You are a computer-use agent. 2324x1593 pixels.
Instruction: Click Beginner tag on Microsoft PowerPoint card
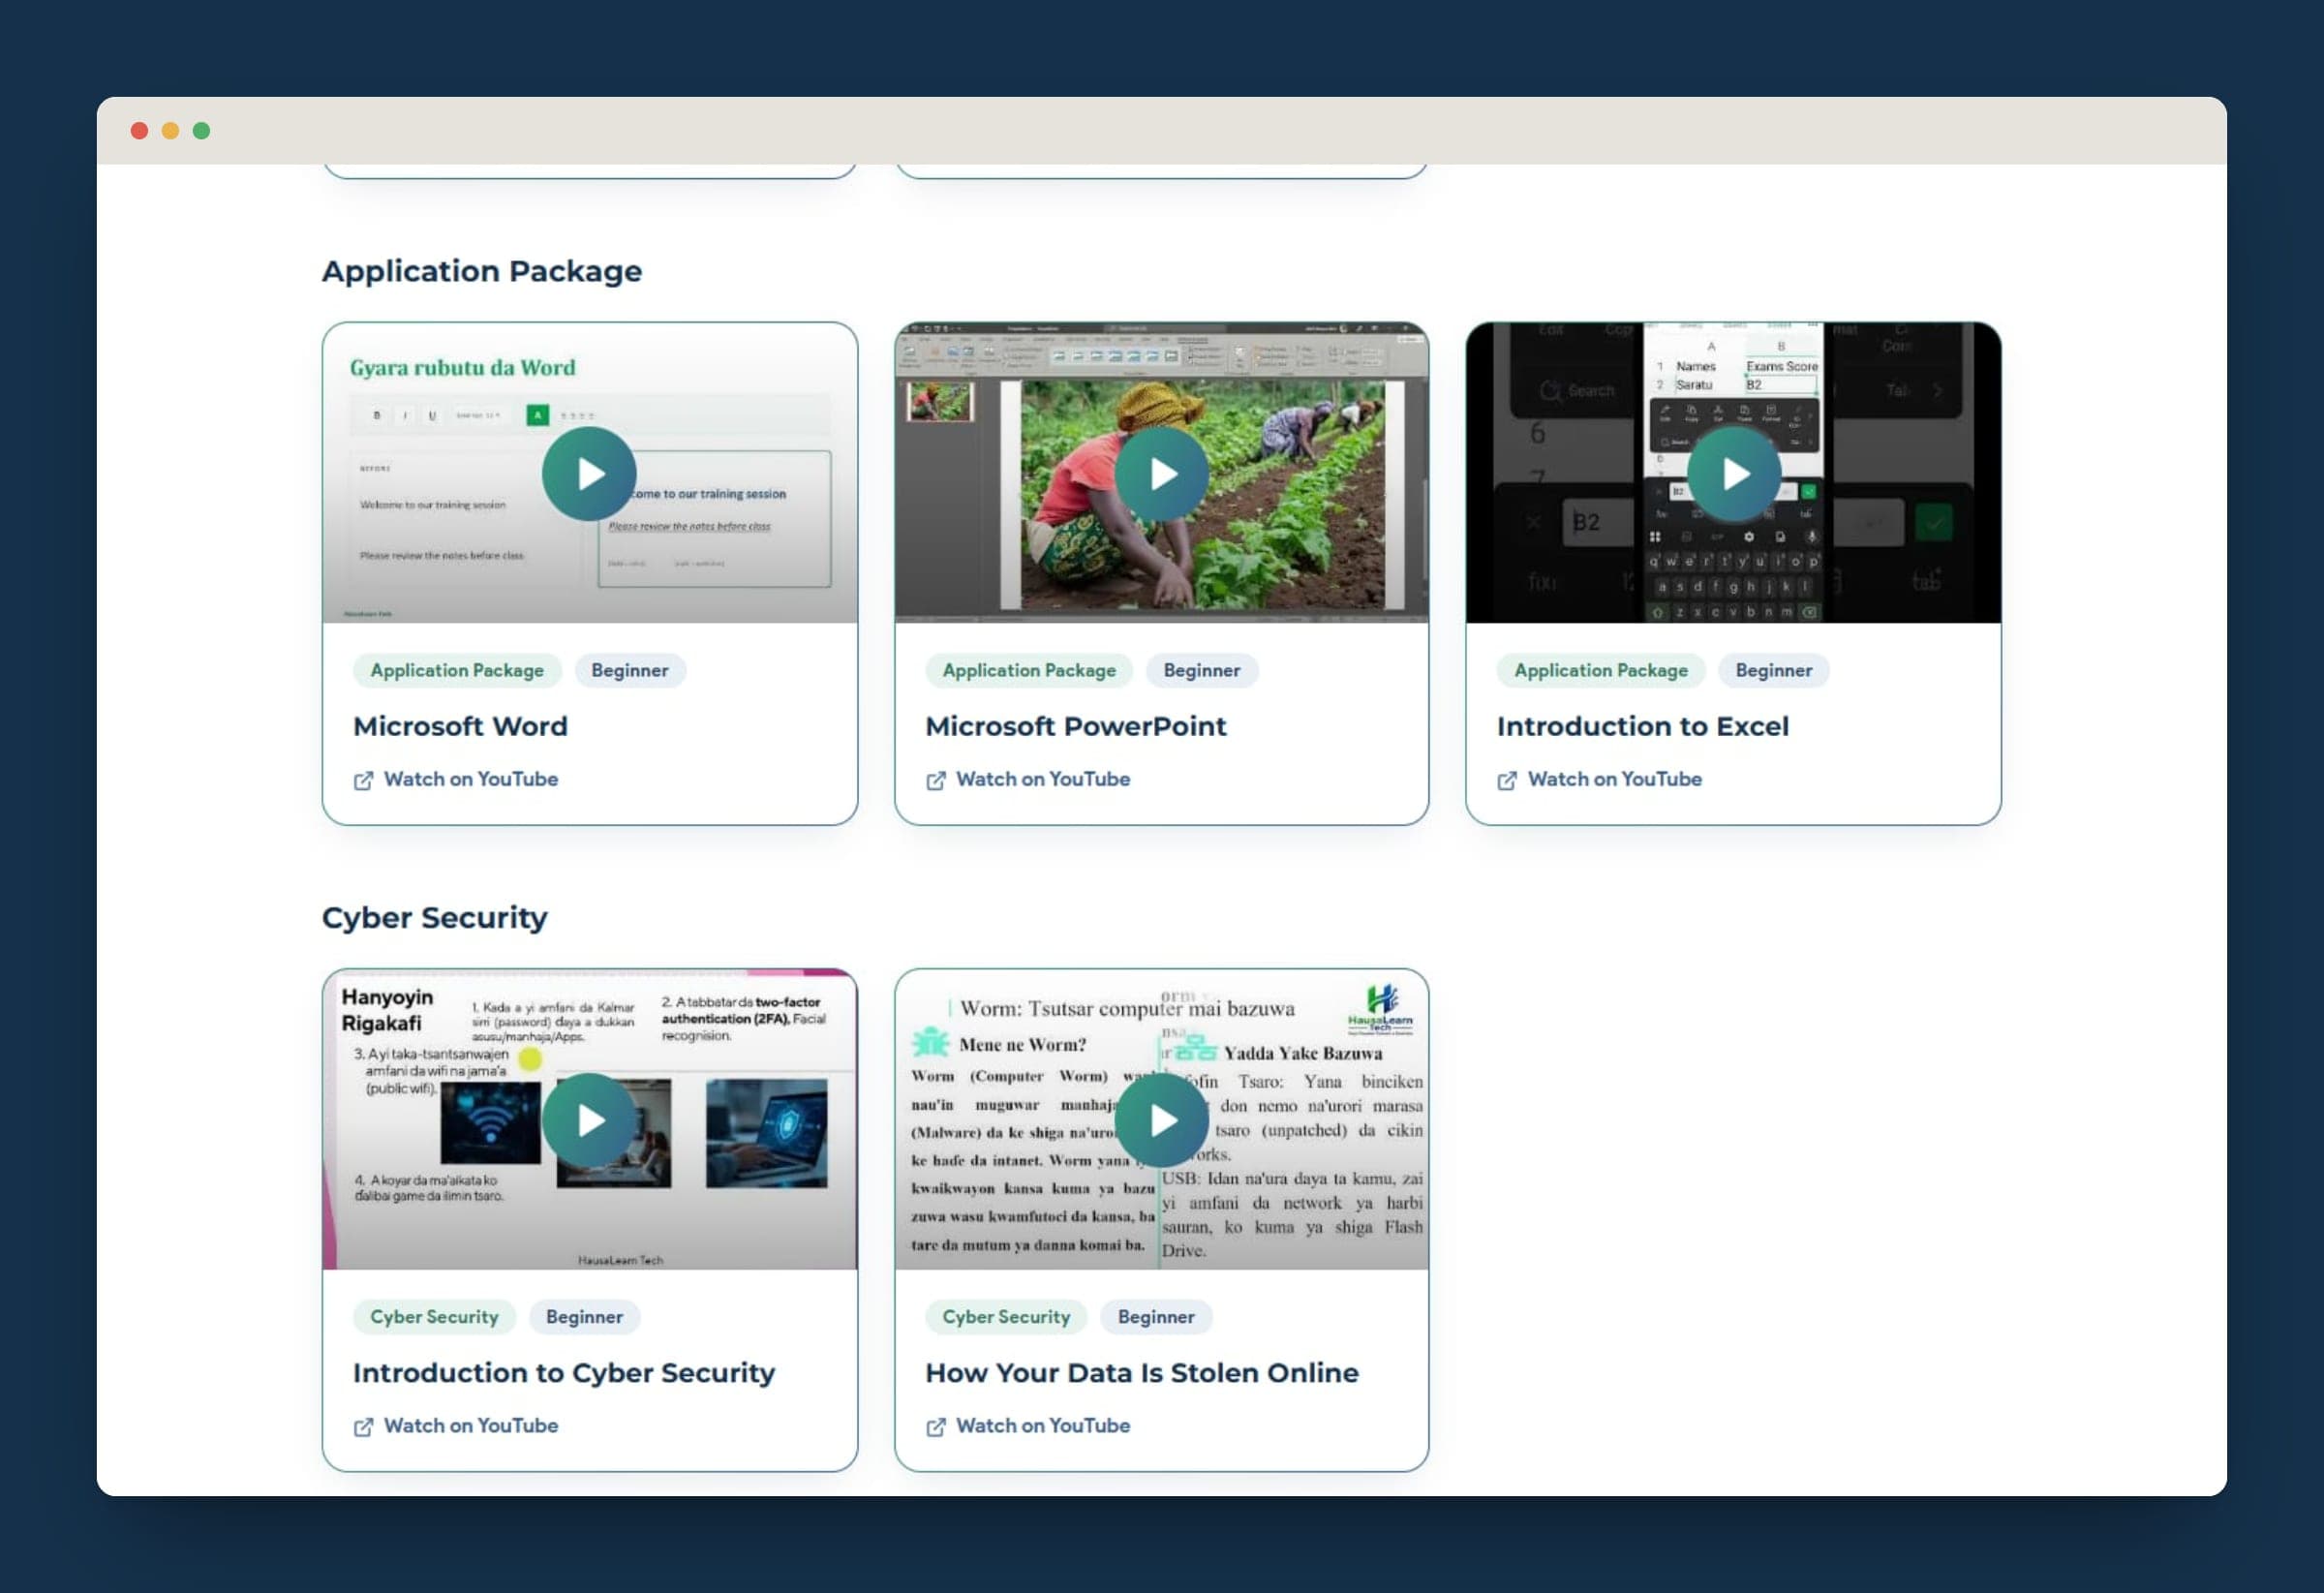click(1202, 670)
